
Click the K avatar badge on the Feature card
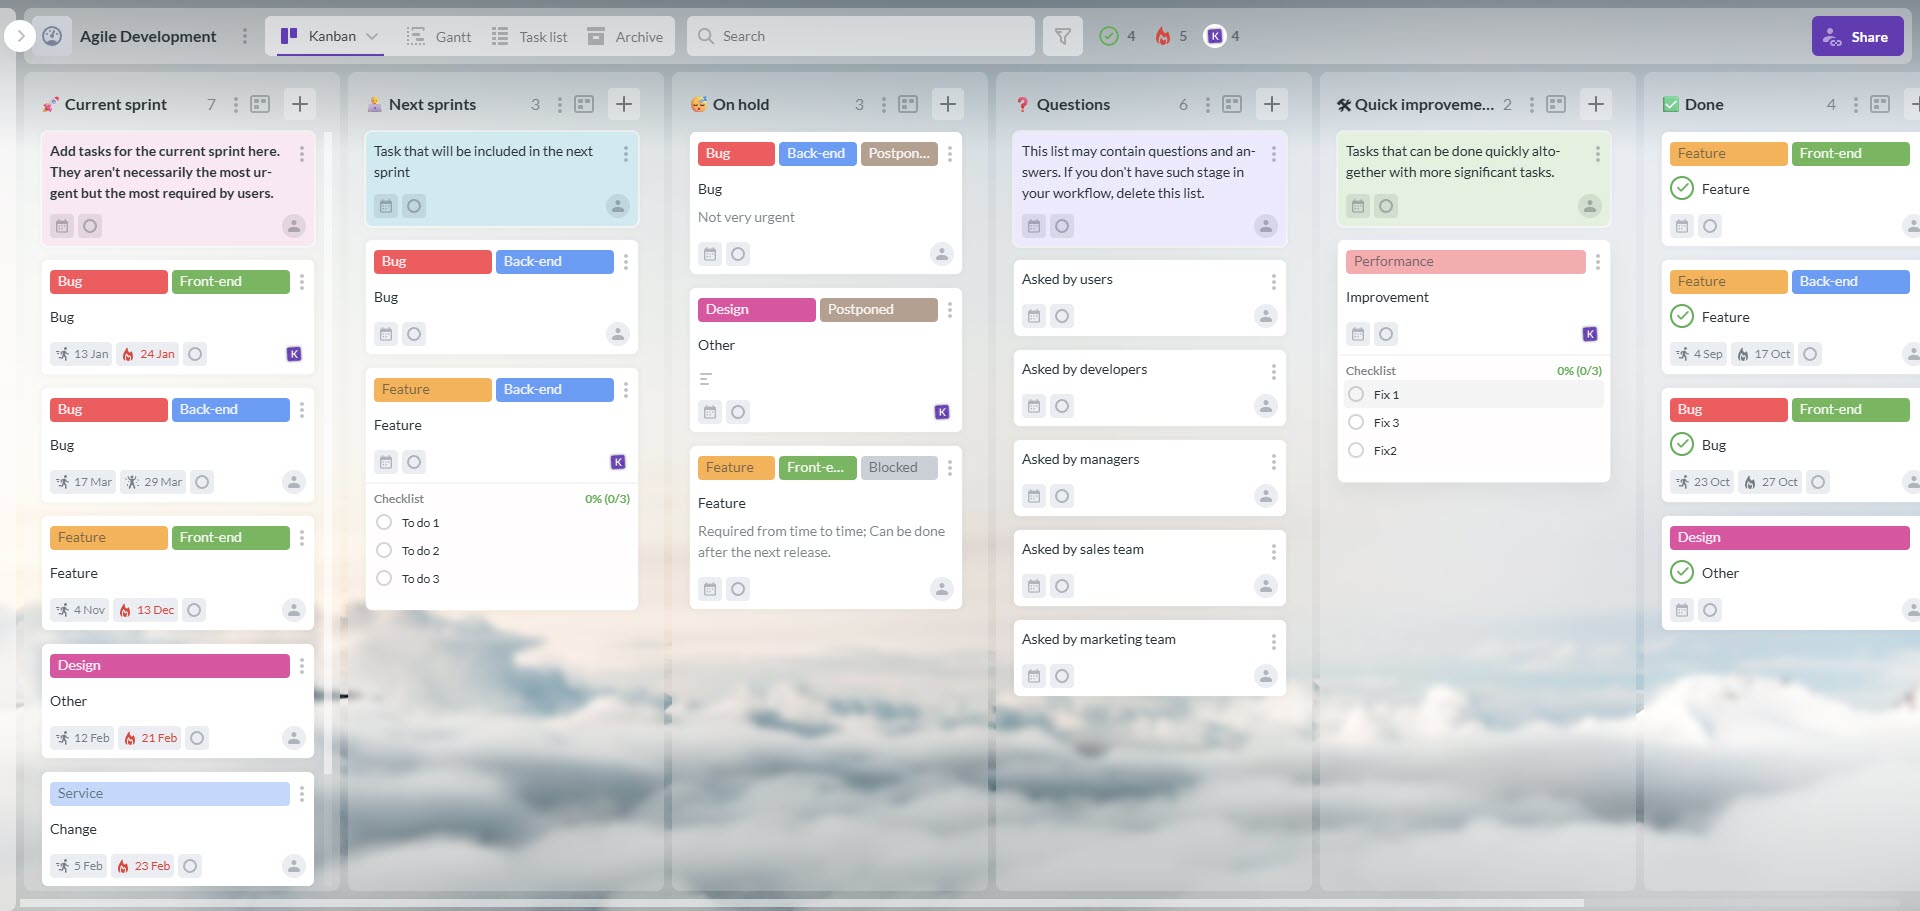618,461
